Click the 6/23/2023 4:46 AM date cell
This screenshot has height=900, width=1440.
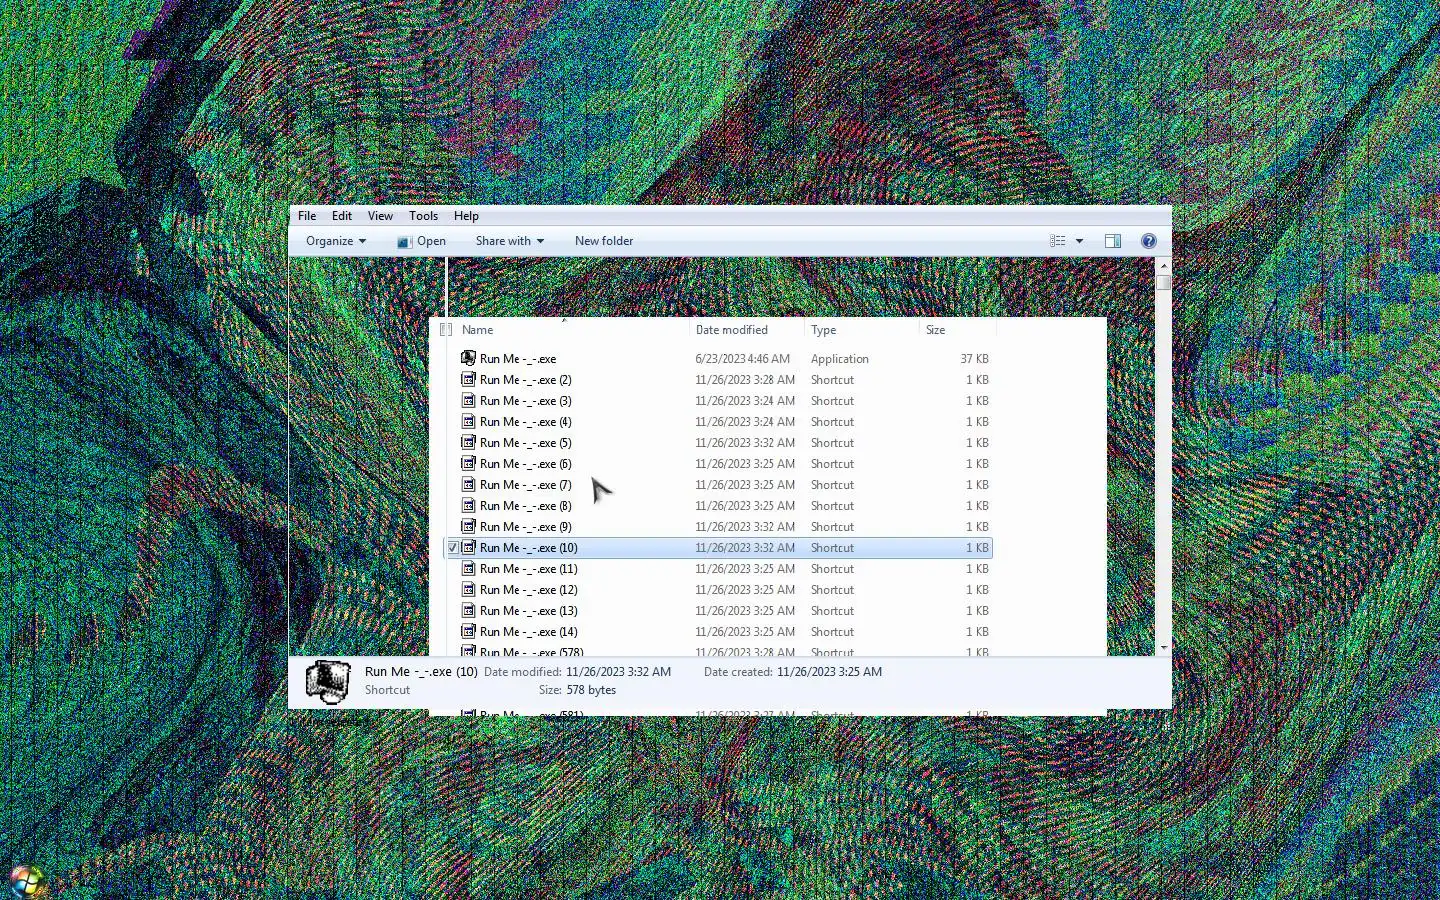(742, 359)
